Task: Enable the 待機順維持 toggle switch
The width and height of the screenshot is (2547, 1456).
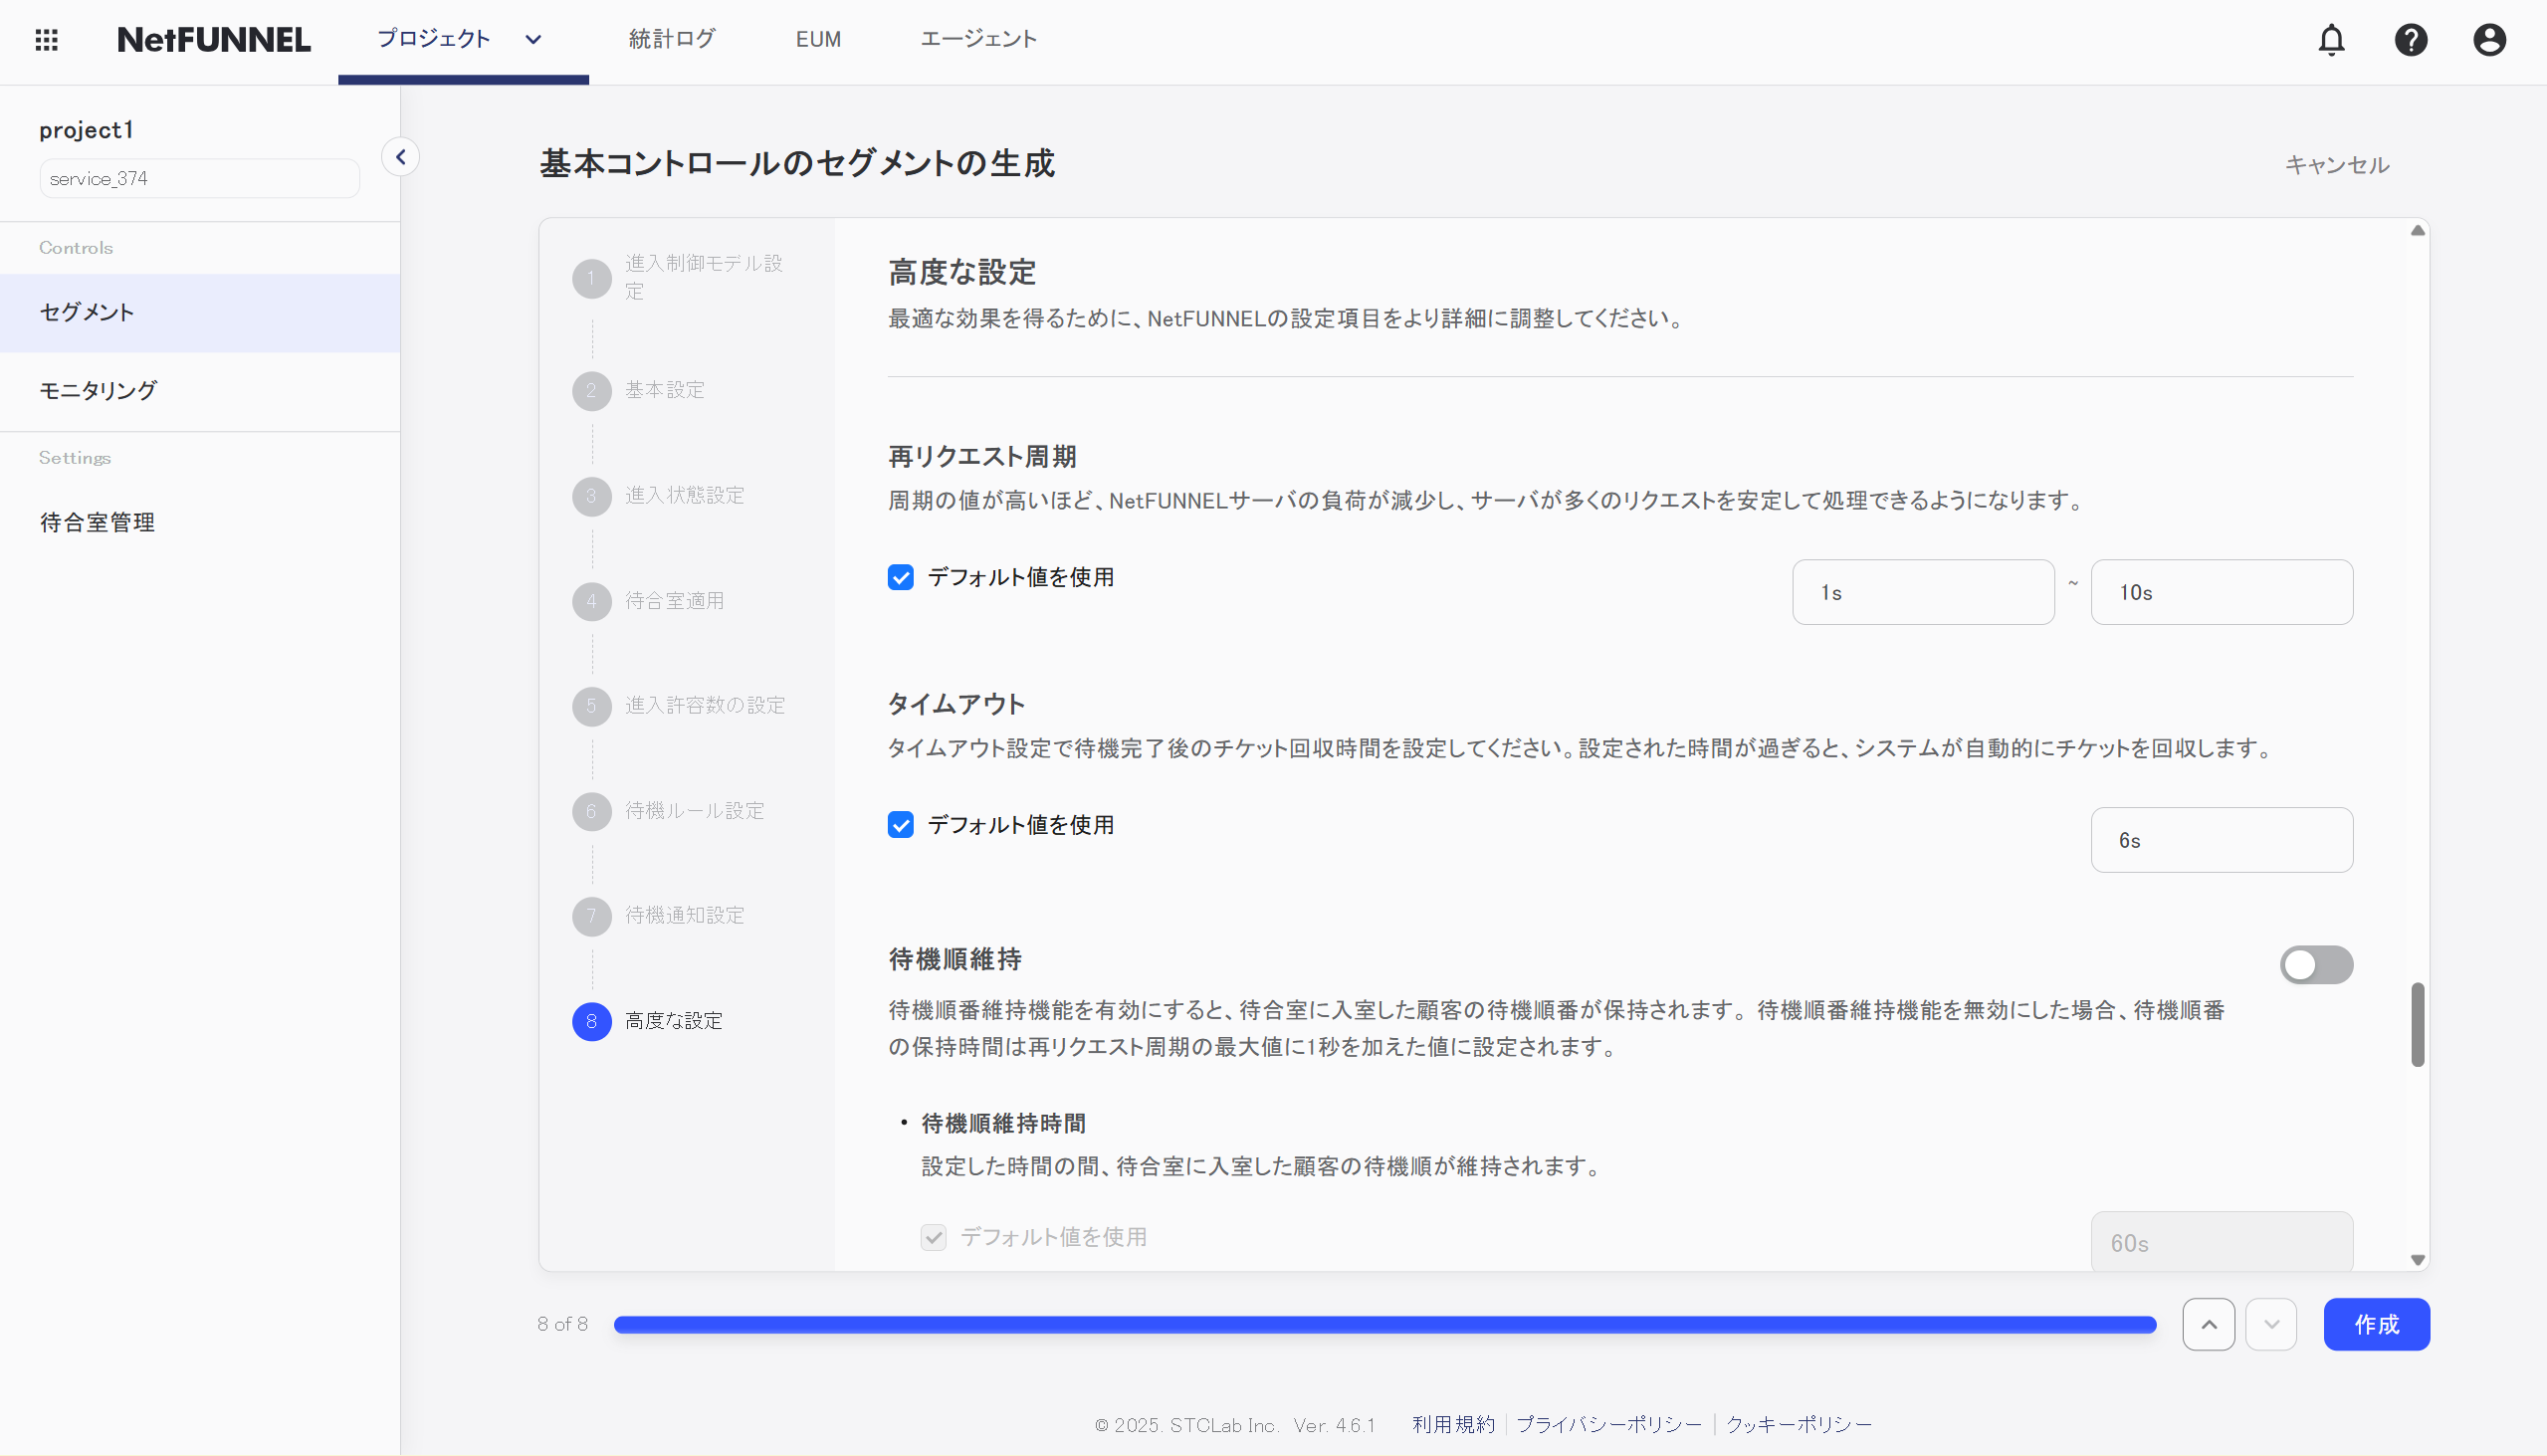Action: [2315, 965]
